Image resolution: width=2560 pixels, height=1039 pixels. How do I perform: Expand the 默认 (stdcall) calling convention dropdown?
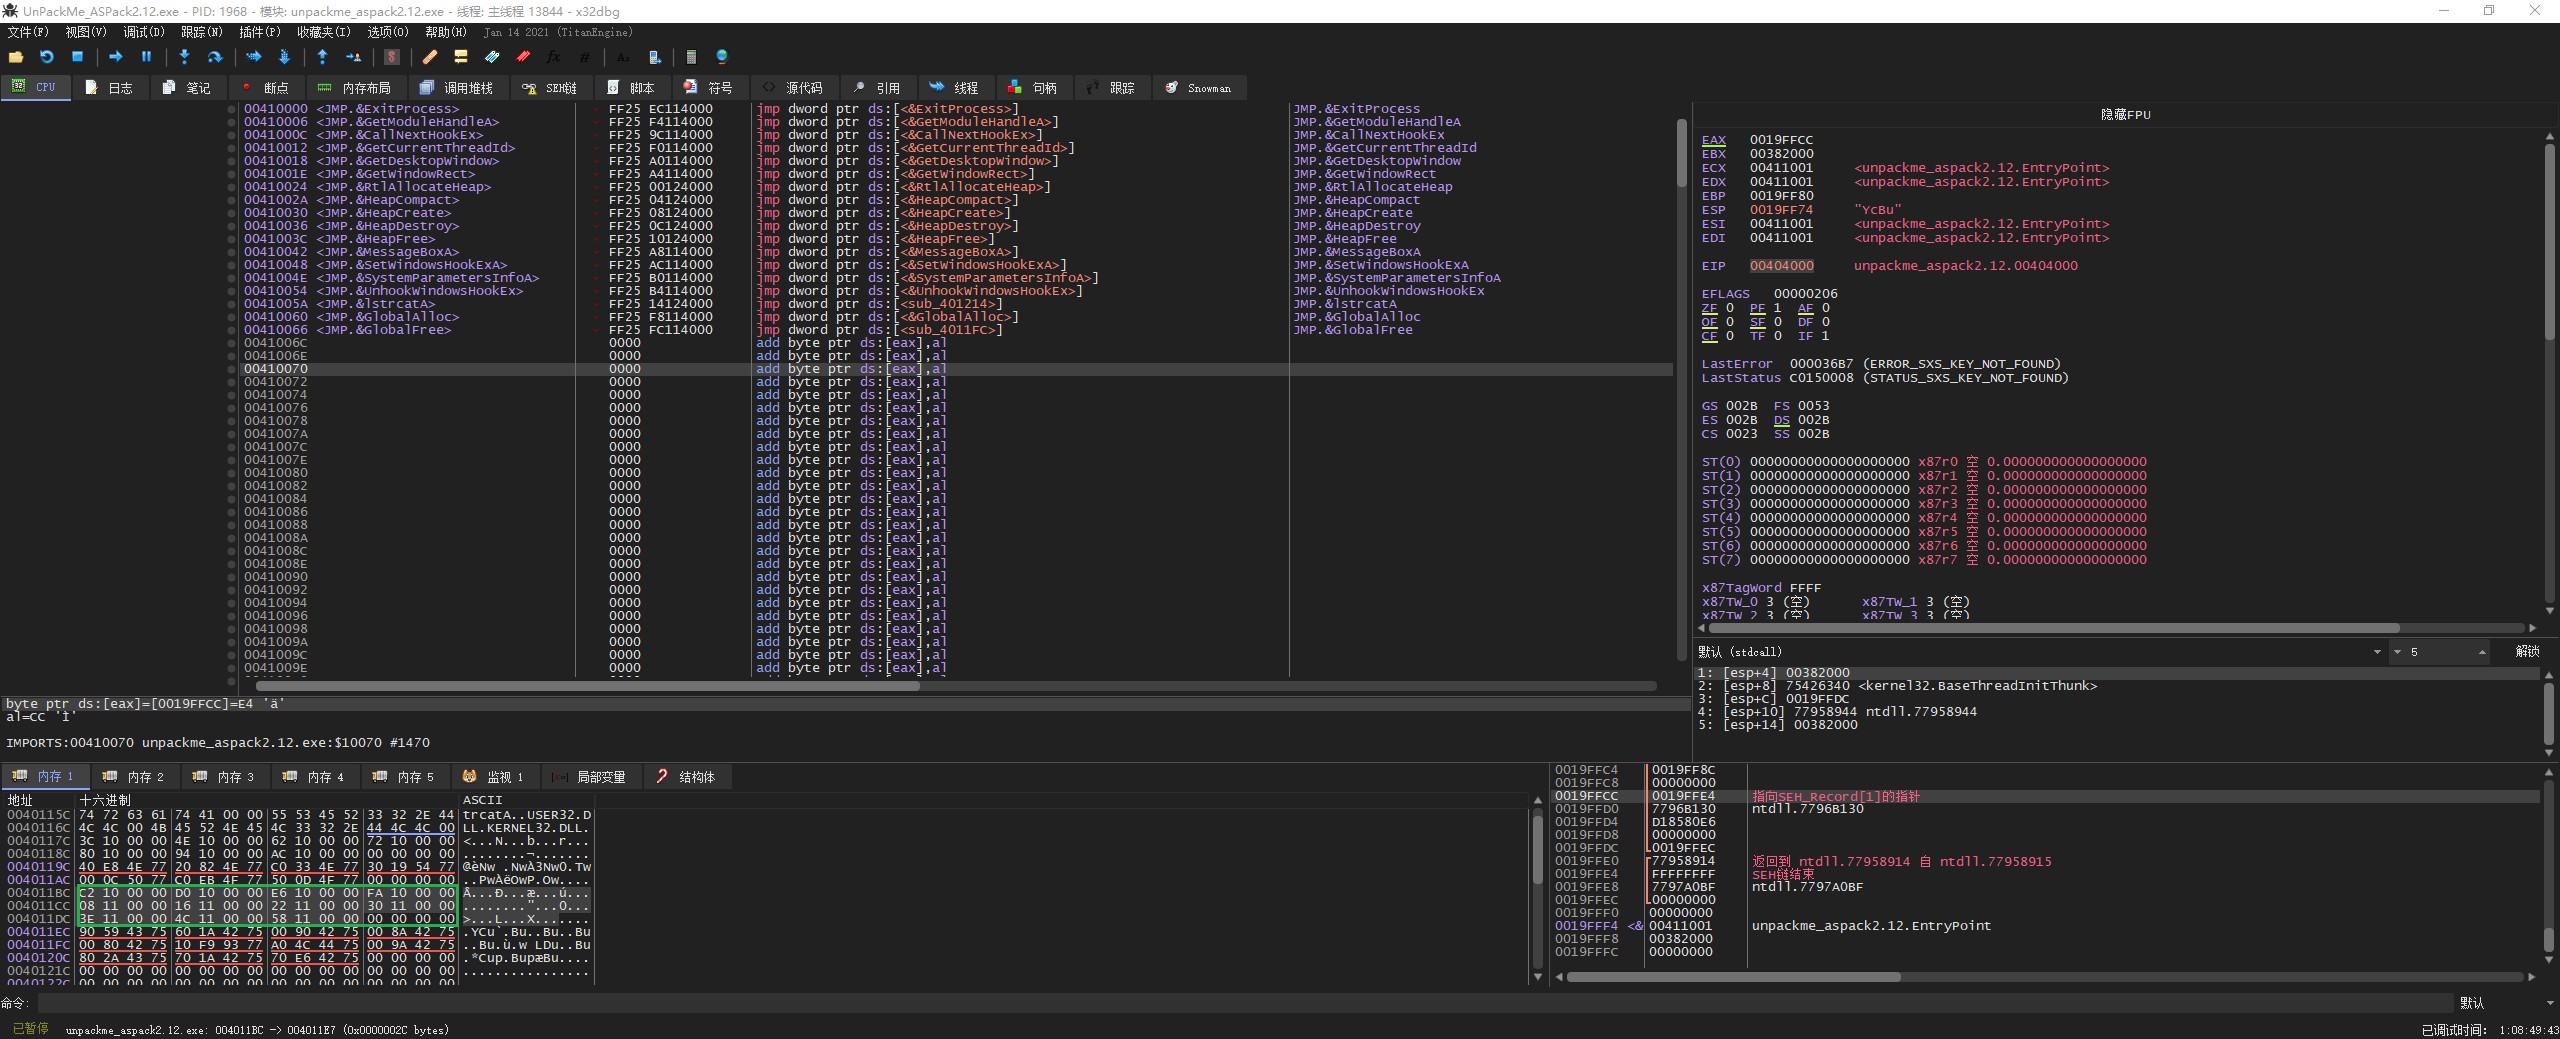[x=2377, y=652]
